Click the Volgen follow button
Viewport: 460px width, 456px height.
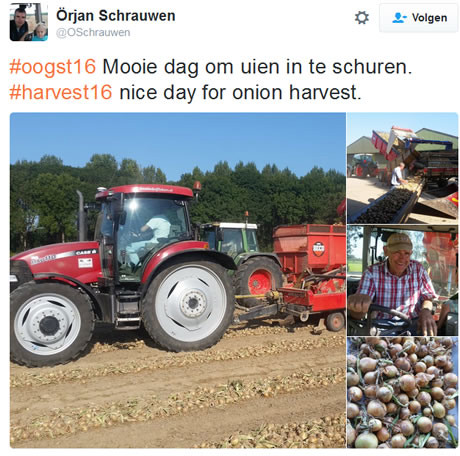[419, 18]
